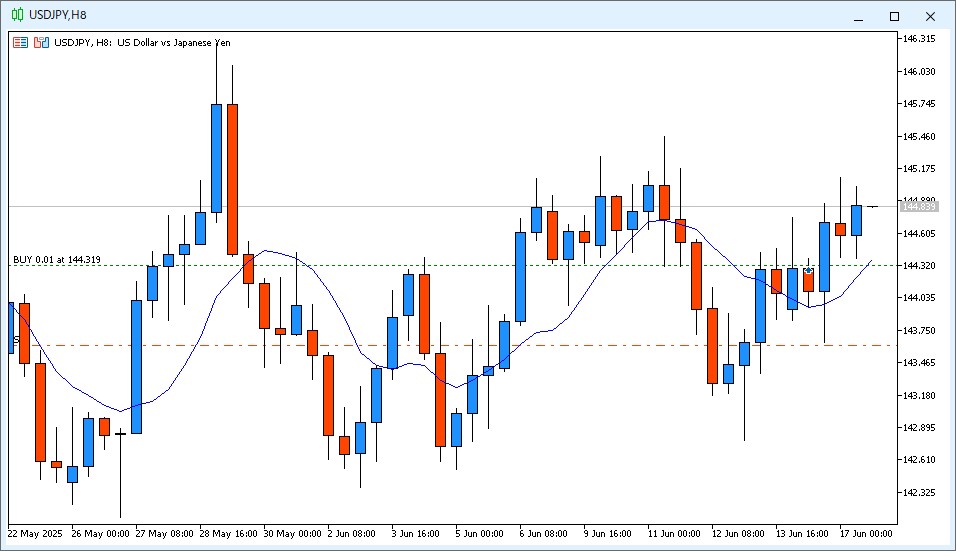
Task: Click the 143.180 price scale label
Action: (x=919, y=396)
